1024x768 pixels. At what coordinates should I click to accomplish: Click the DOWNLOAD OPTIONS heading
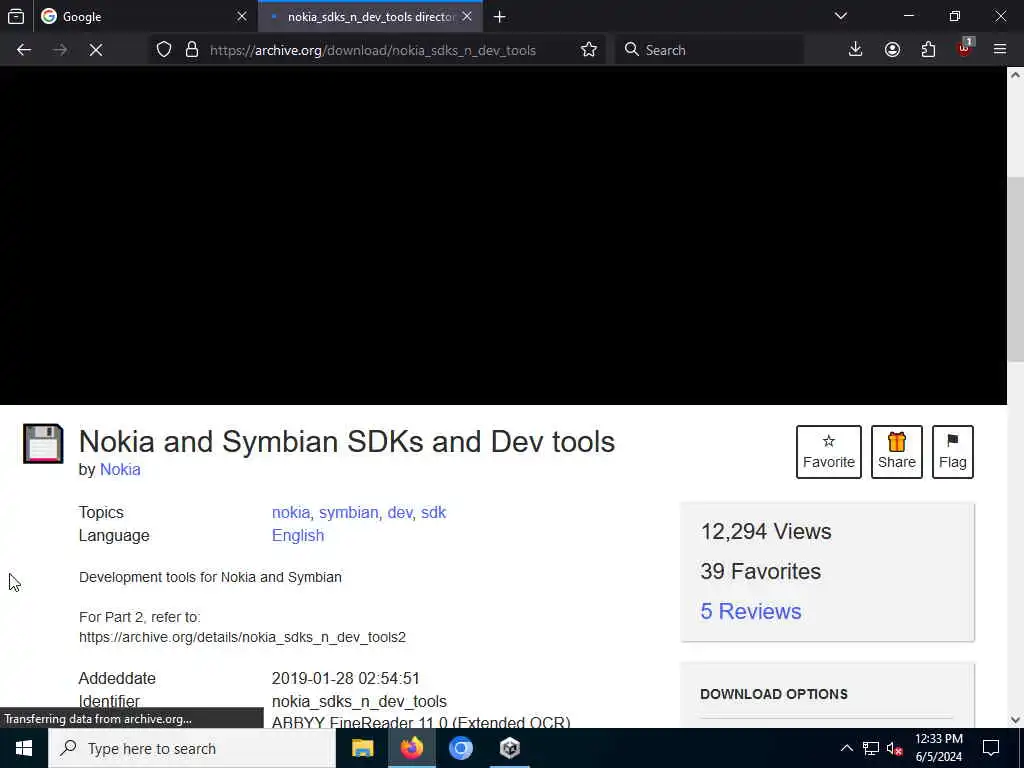tap(774, 694)
